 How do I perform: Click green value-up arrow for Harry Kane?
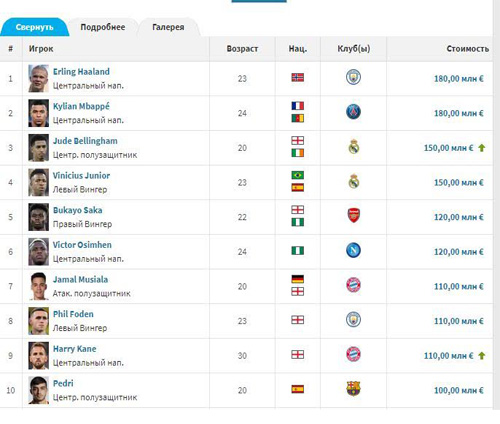tap(481, 356)
